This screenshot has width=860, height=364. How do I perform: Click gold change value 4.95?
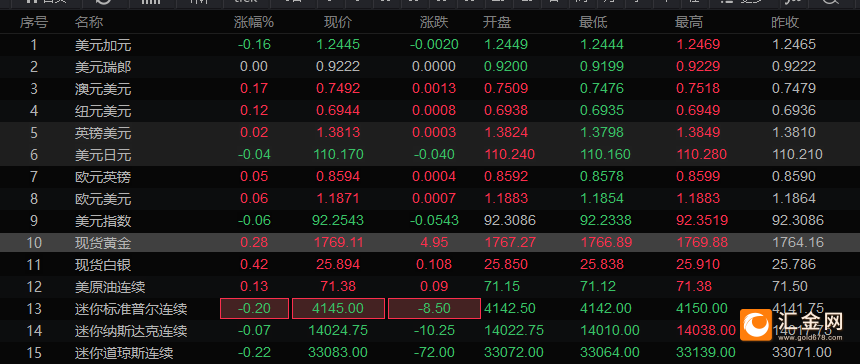pyautogui.click(x=434, y=242)
